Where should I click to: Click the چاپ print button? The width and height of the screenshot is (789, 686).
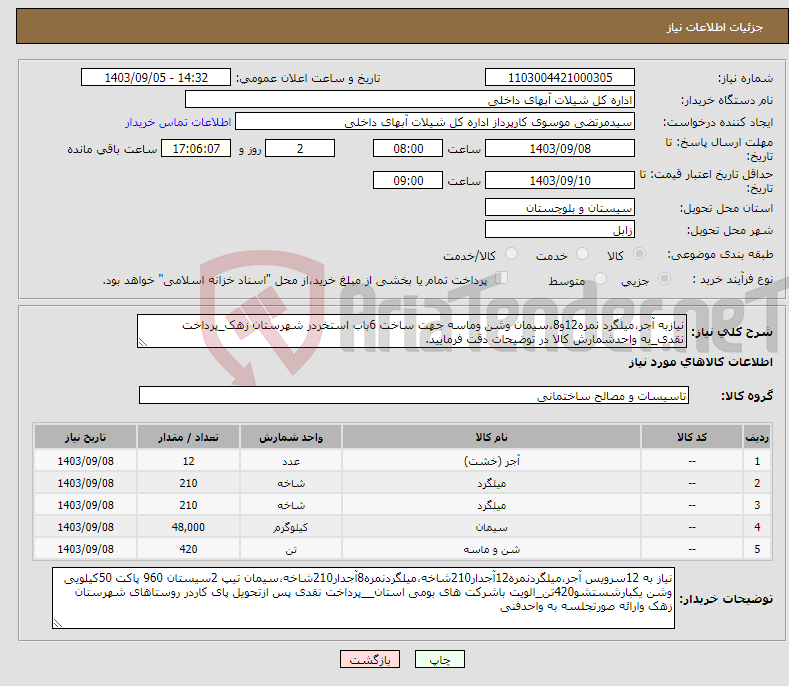coord(439,659)
